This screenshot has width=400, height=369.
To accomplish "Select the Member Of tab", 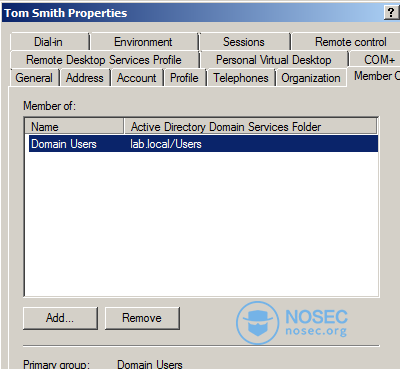I will click(374, 76).
